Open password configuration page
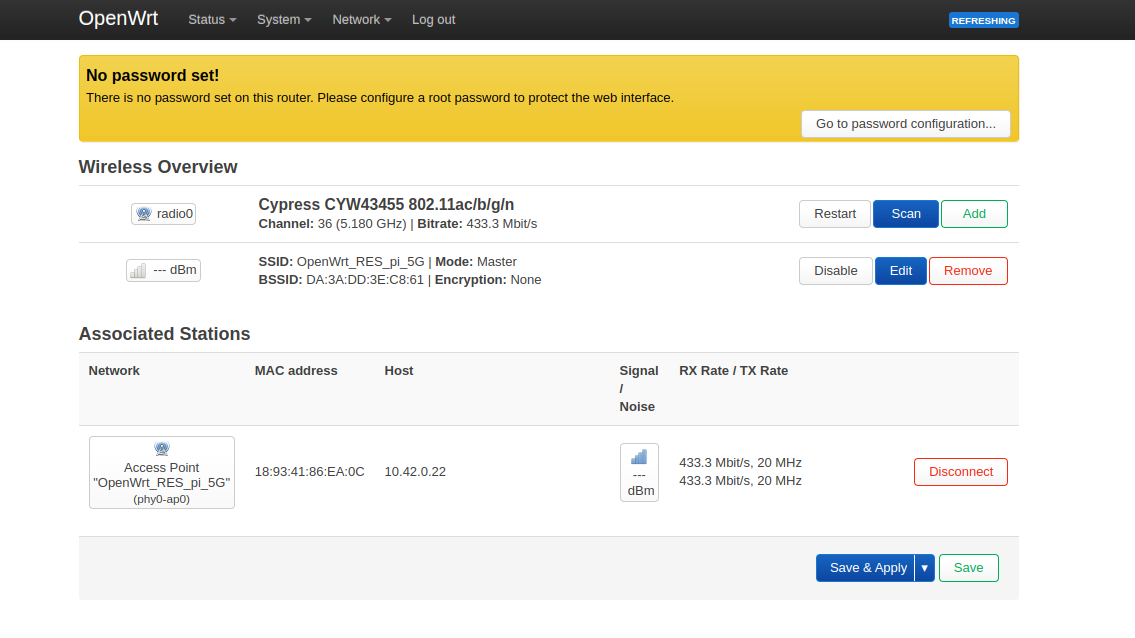This screenshot has width=1135, height=638. click(905, 124)
